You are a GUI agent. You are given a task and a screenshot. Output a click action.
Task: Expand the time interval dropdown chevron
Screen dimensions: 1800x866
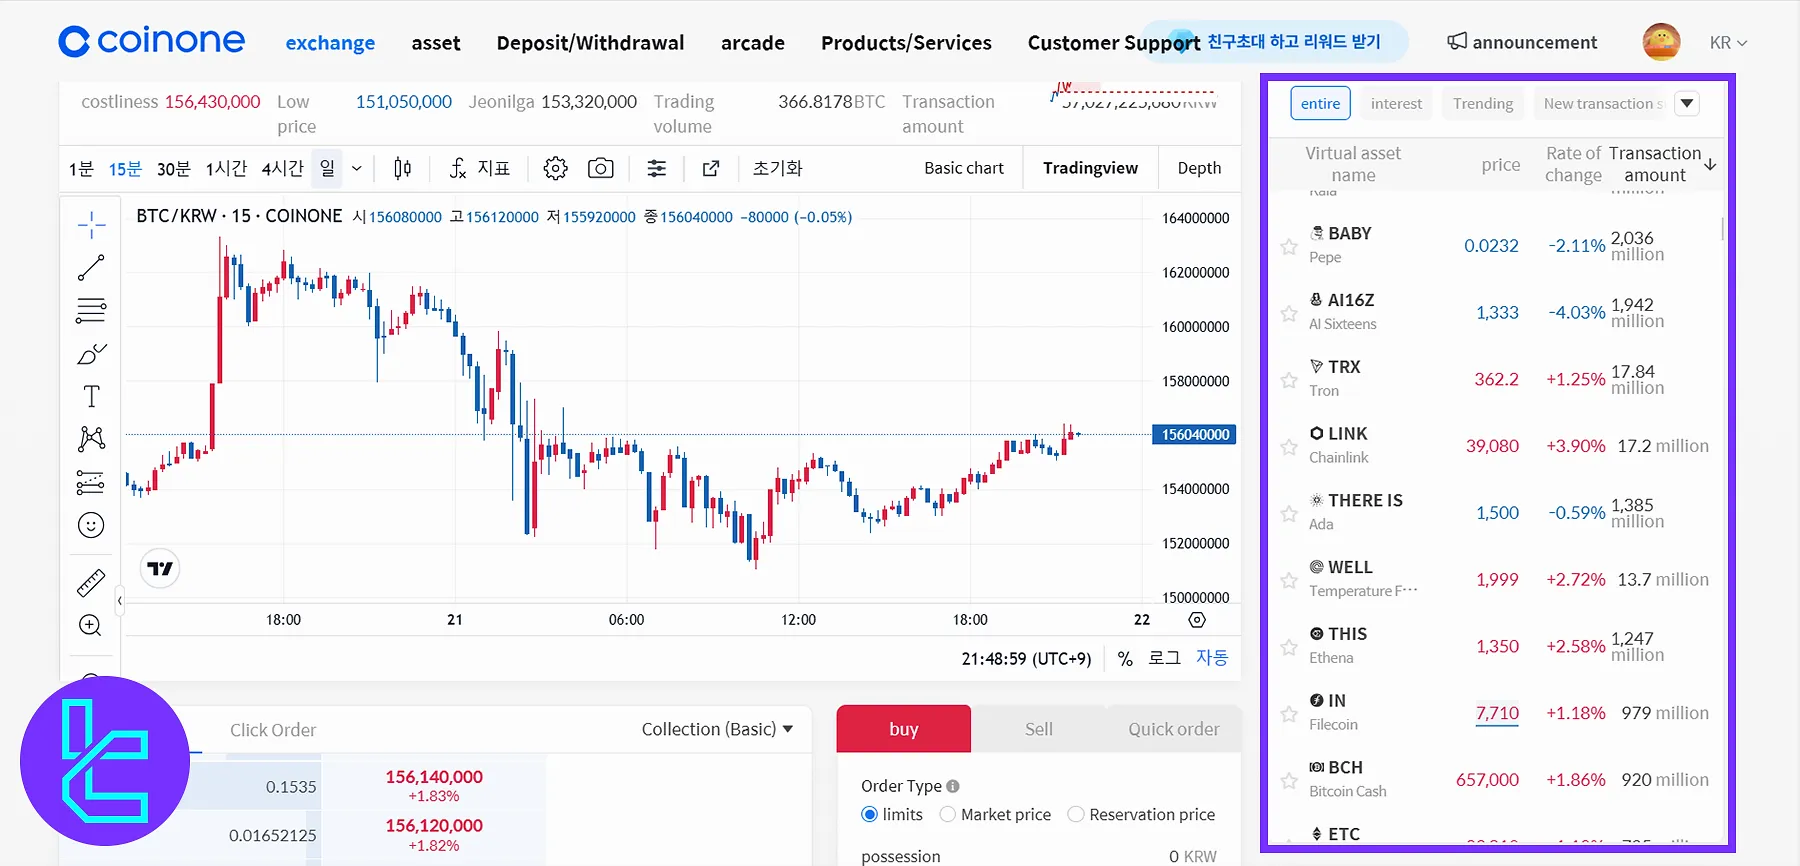click(x=356, y=168)
